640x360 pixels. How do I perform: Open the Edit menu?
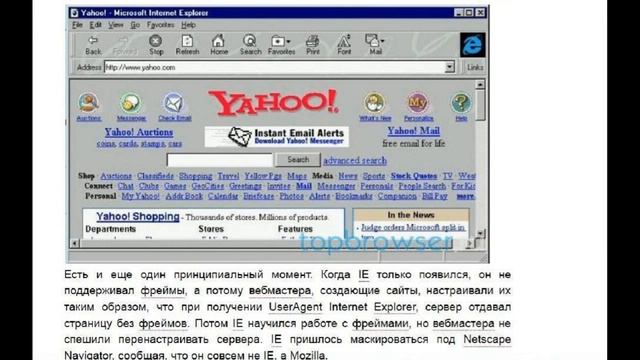[95, 25]
